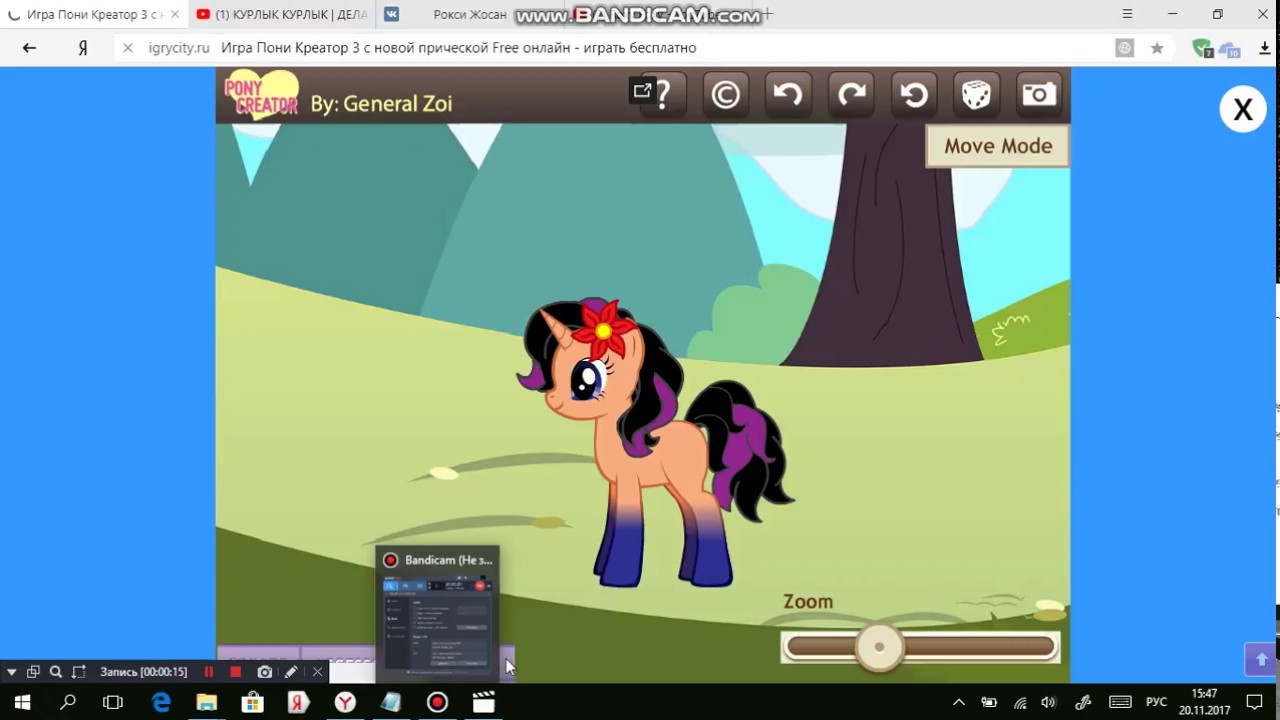
Task: Stop loading the page
Action: click(x=127, y=48)
